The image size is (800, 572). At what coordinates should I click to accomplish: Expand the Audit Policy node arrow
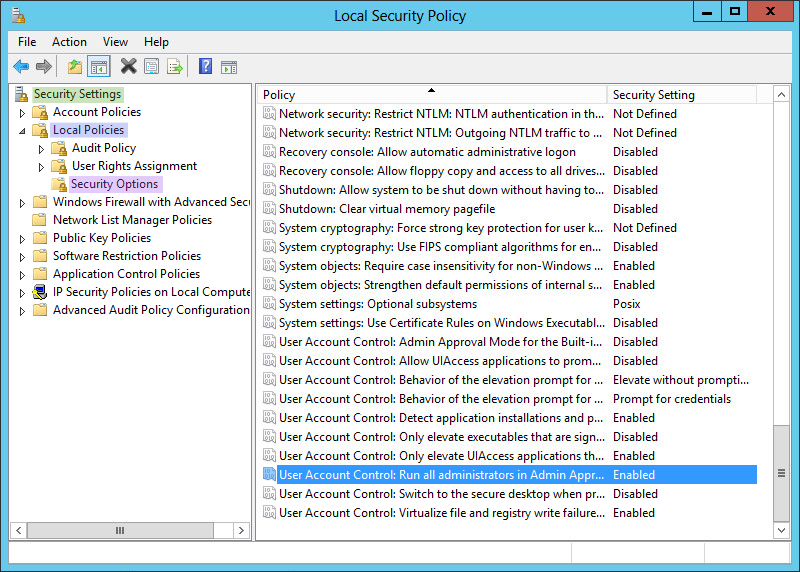click(x=42, y=148)
